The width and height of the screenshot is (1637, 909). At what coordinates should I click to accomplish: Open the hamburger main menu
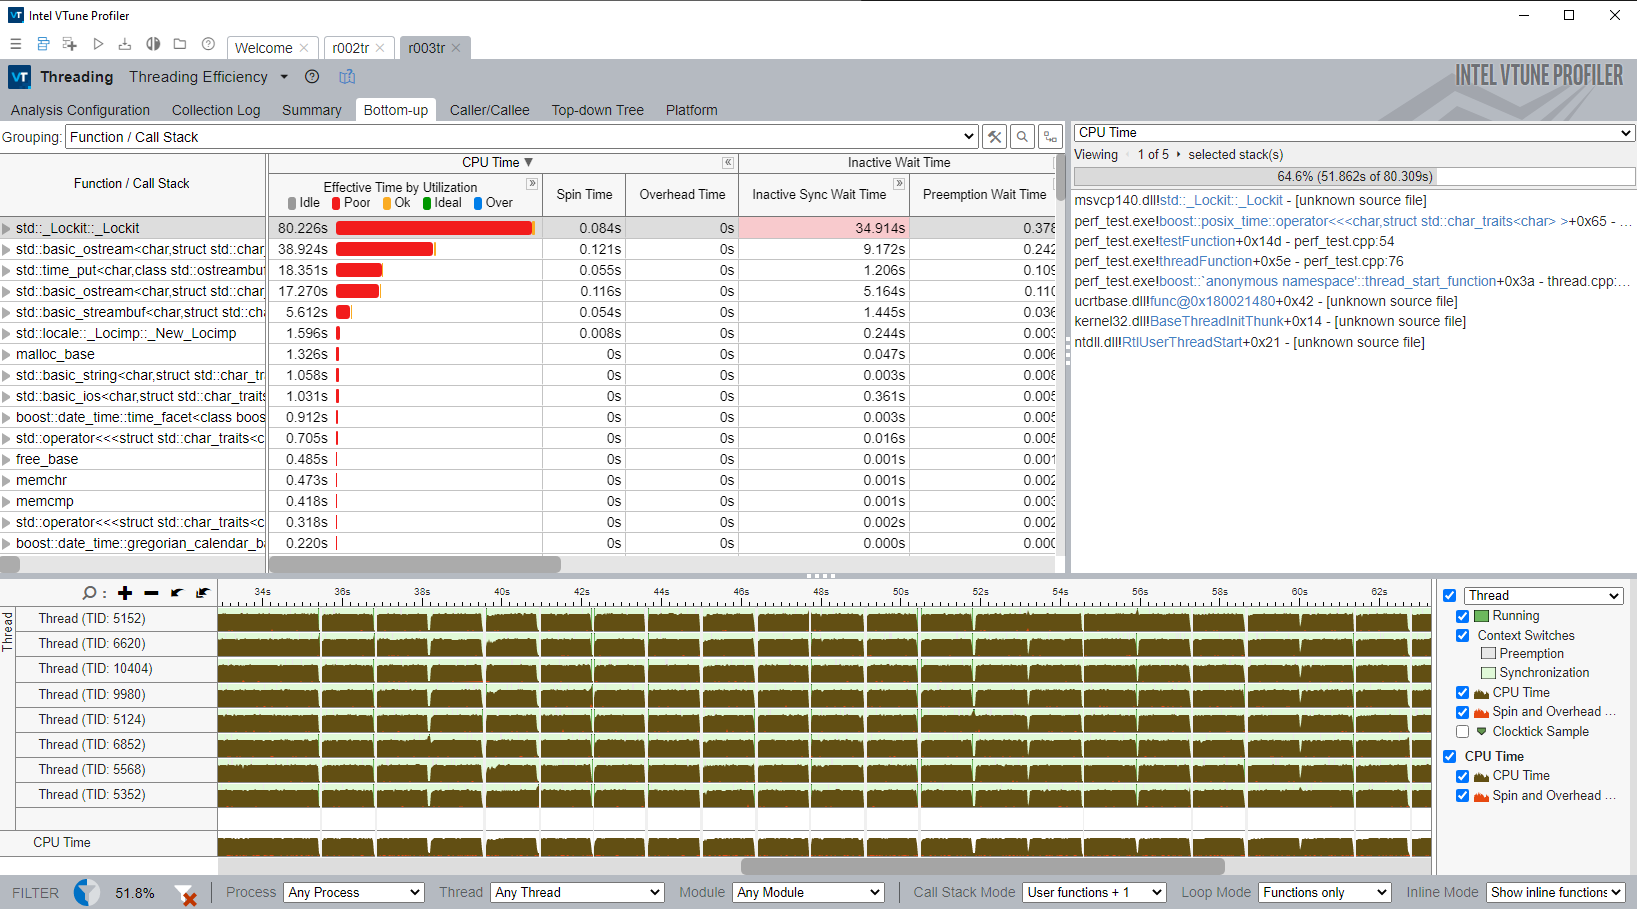[x=15, y=44]
